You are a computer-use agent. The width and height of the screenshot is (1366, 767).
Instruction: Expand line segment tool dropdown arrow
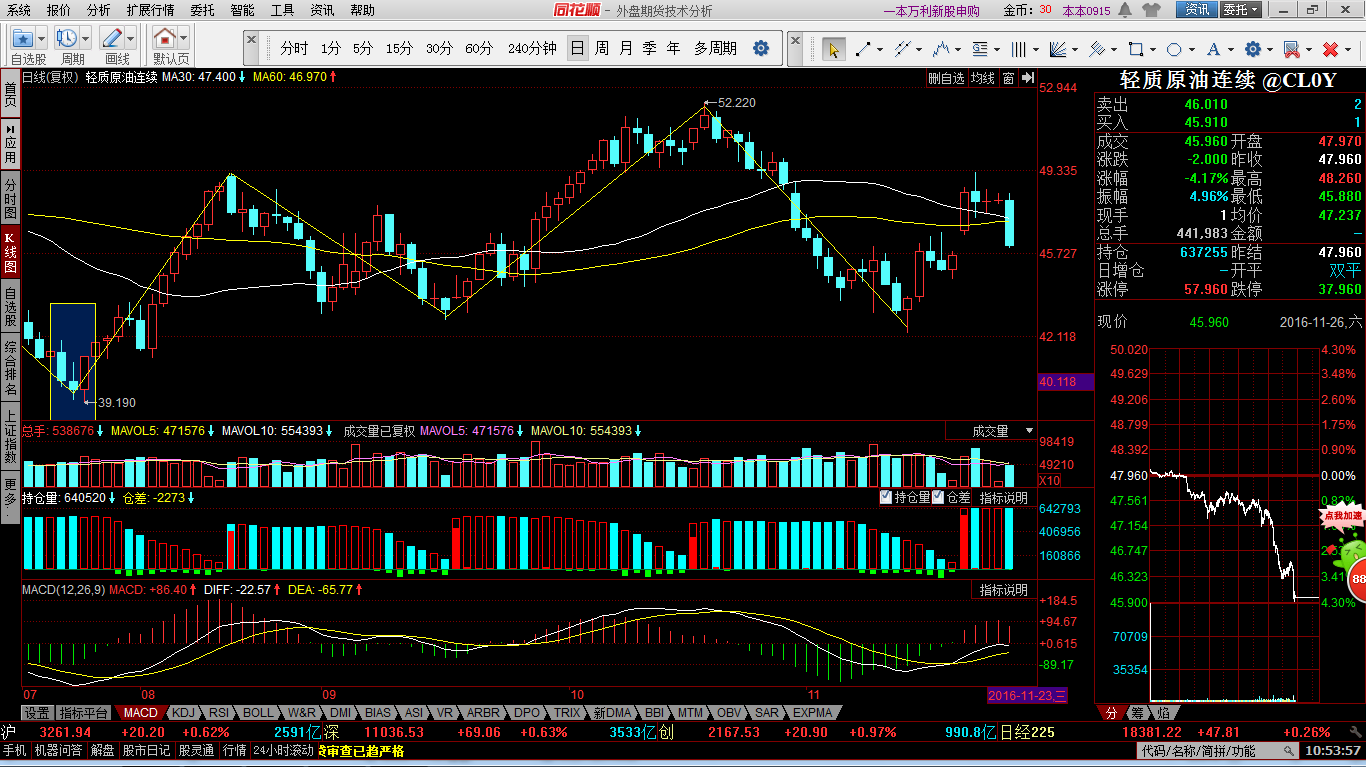tap(878, 48)
